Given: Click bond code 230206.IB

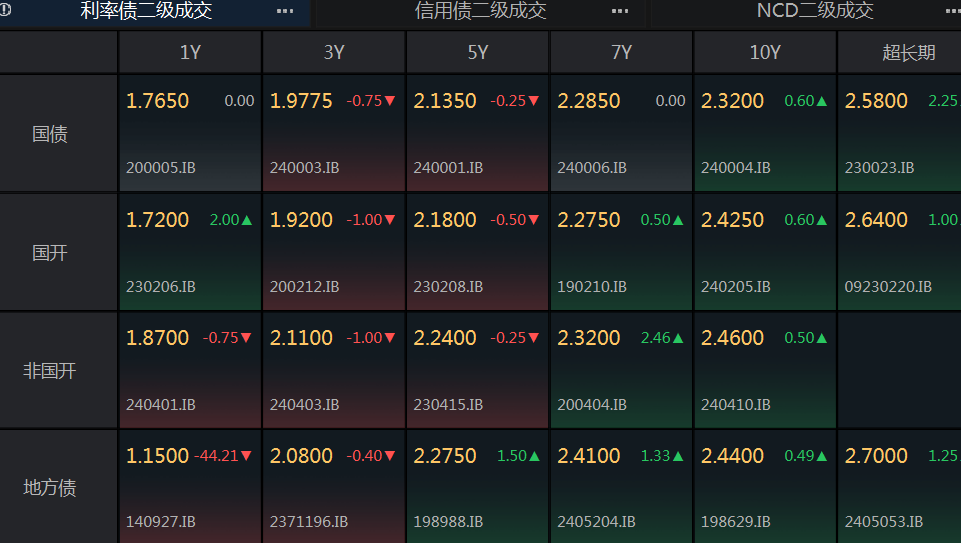Looking at the screenshot, I should [x=161, y=286].
